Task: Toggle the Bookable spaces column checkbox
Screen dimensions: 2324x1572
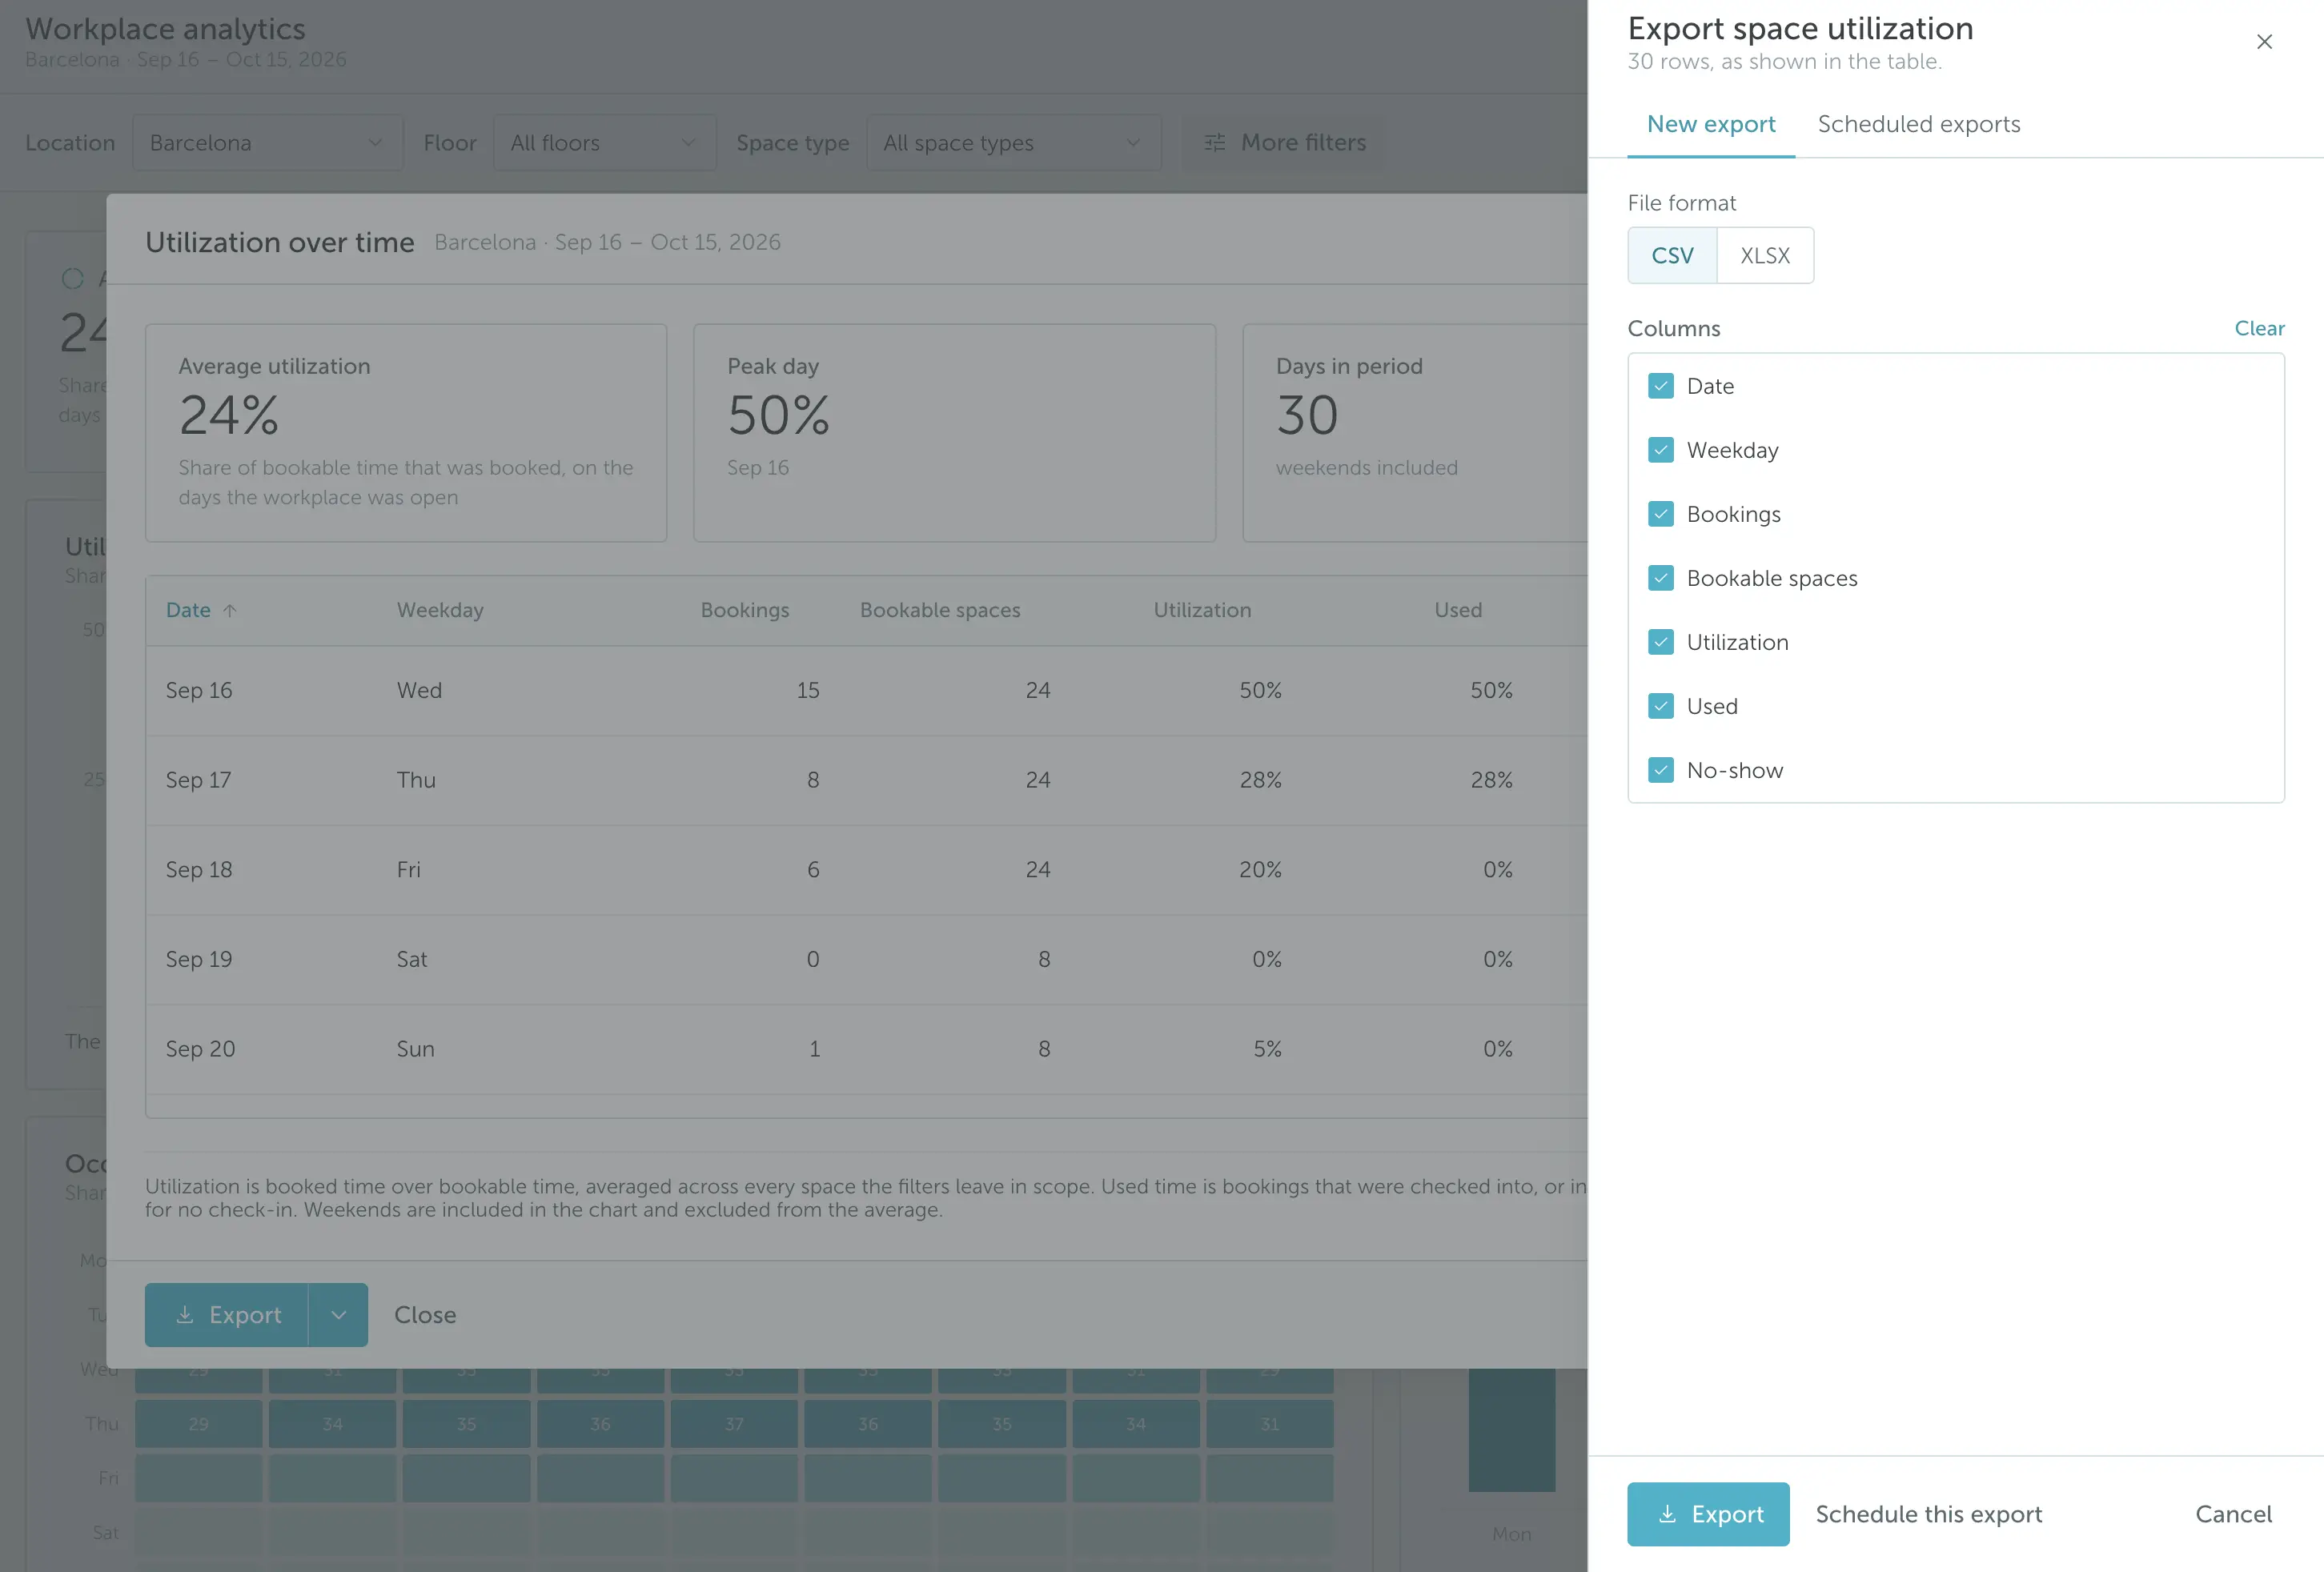Action: click(1660, 578)
